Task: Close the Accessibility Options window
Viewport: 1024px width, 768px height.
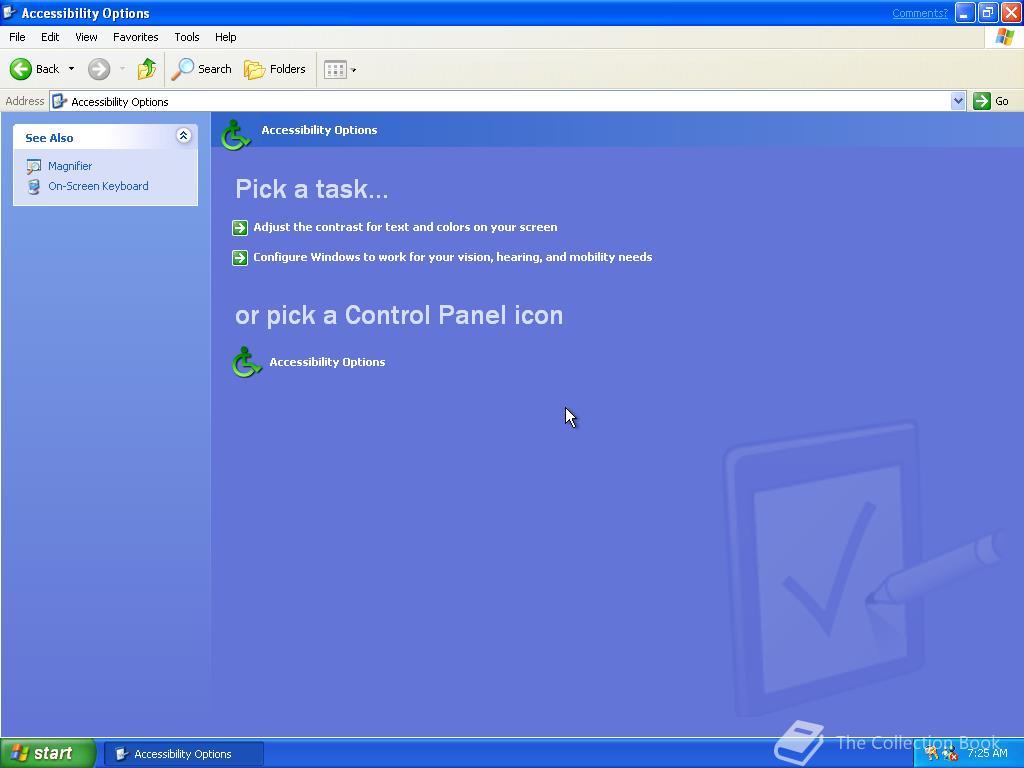Action: [1011, 12]
